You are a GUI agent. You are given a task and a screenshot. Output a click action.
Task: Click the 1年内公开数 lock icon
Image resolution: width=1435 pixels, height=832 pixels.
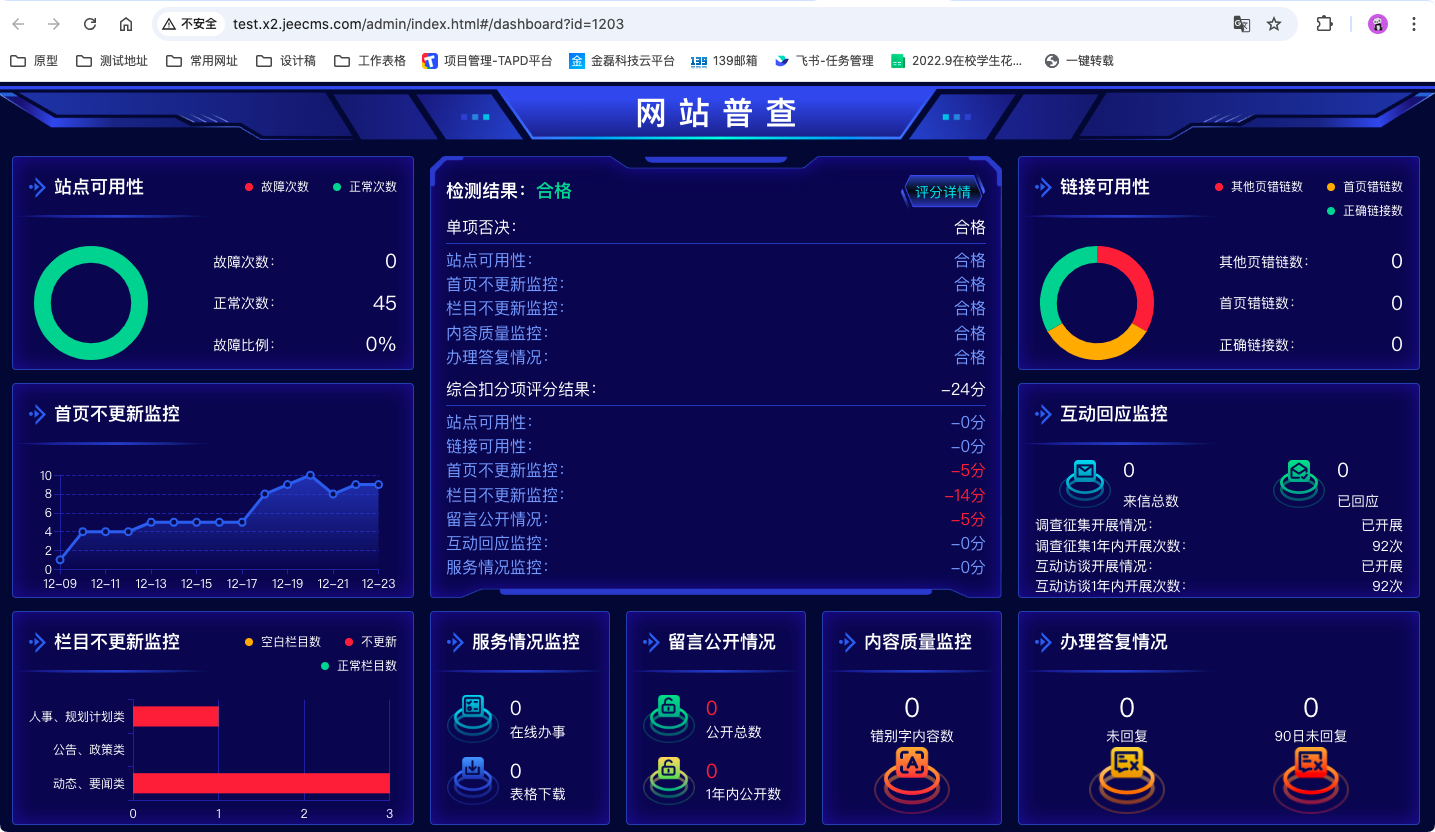669,774
